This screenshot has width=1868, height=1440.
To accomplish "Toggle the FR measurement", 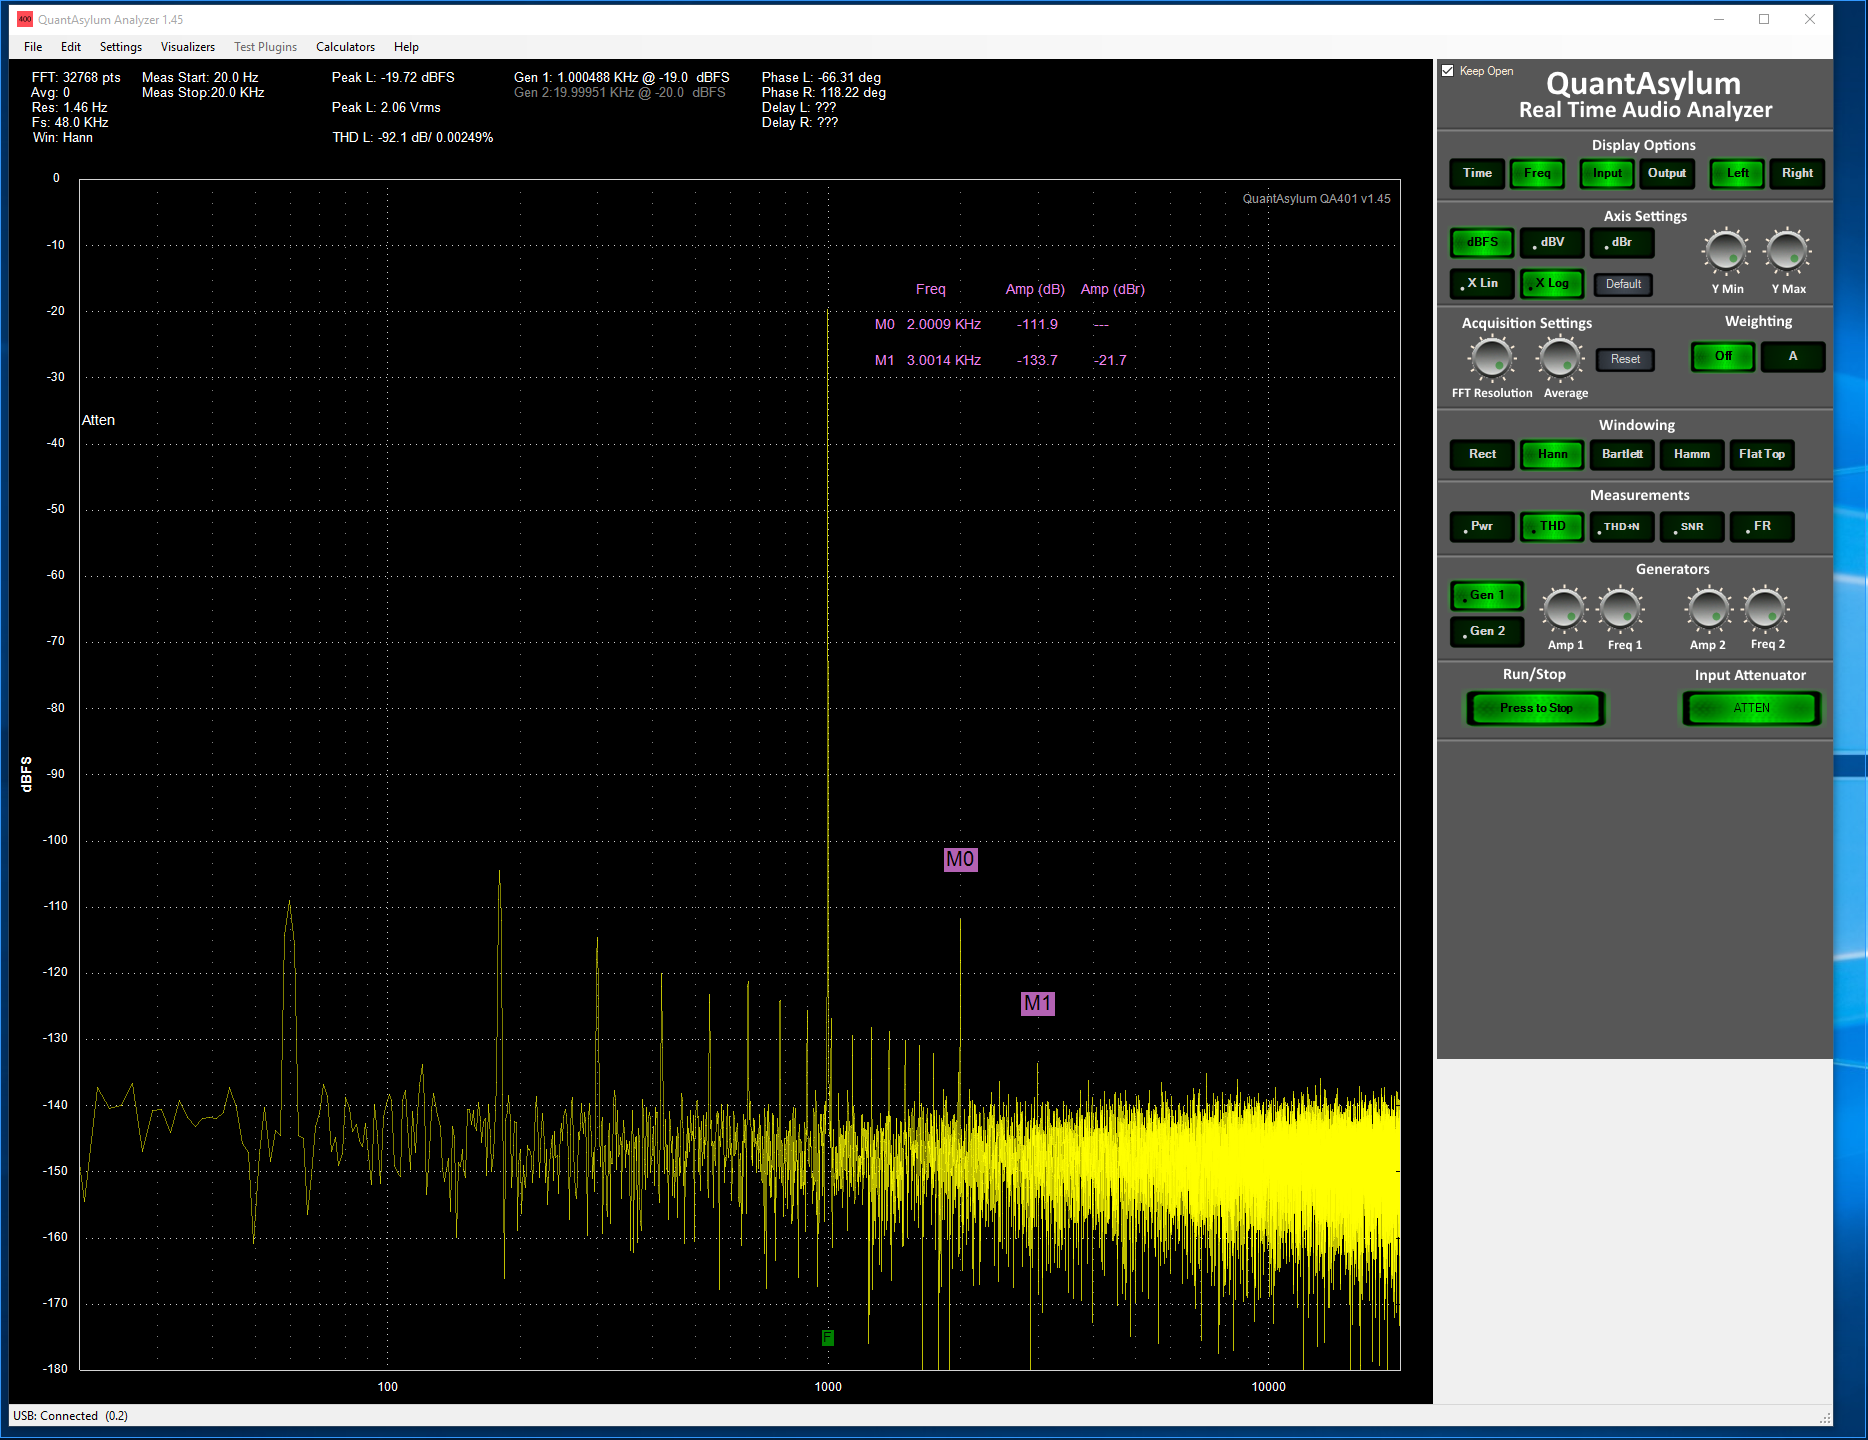I will coord(1762,526).
